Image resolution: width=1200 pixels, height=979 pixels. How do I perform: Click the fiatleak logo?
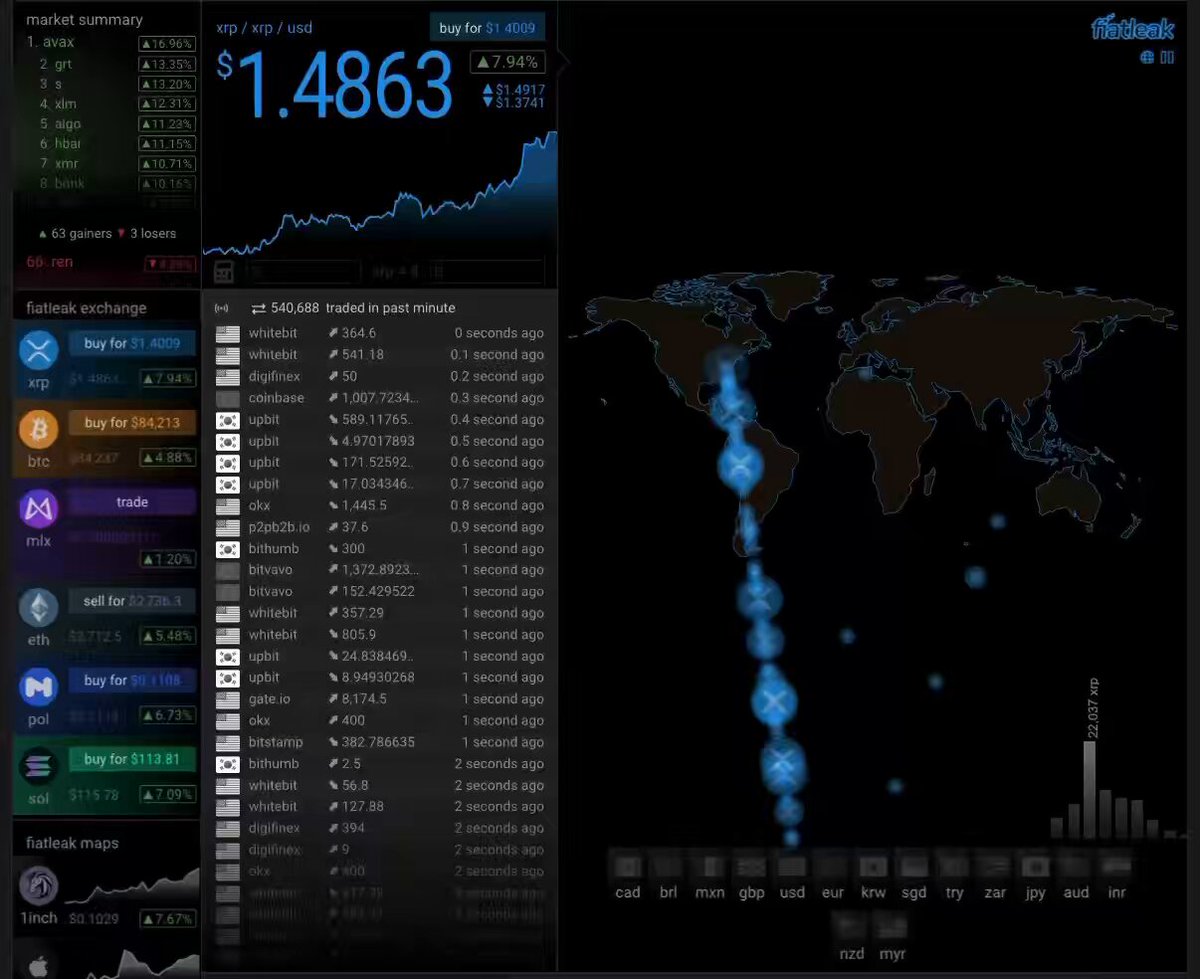1132,28
